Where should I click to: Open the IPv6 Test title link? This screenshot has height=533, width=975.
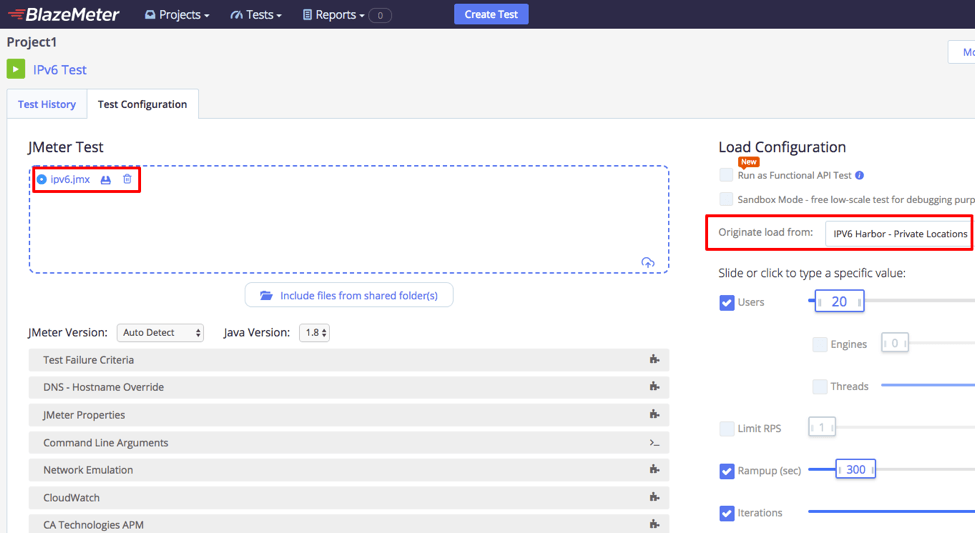pyautogui.click(x=60, y=70)
